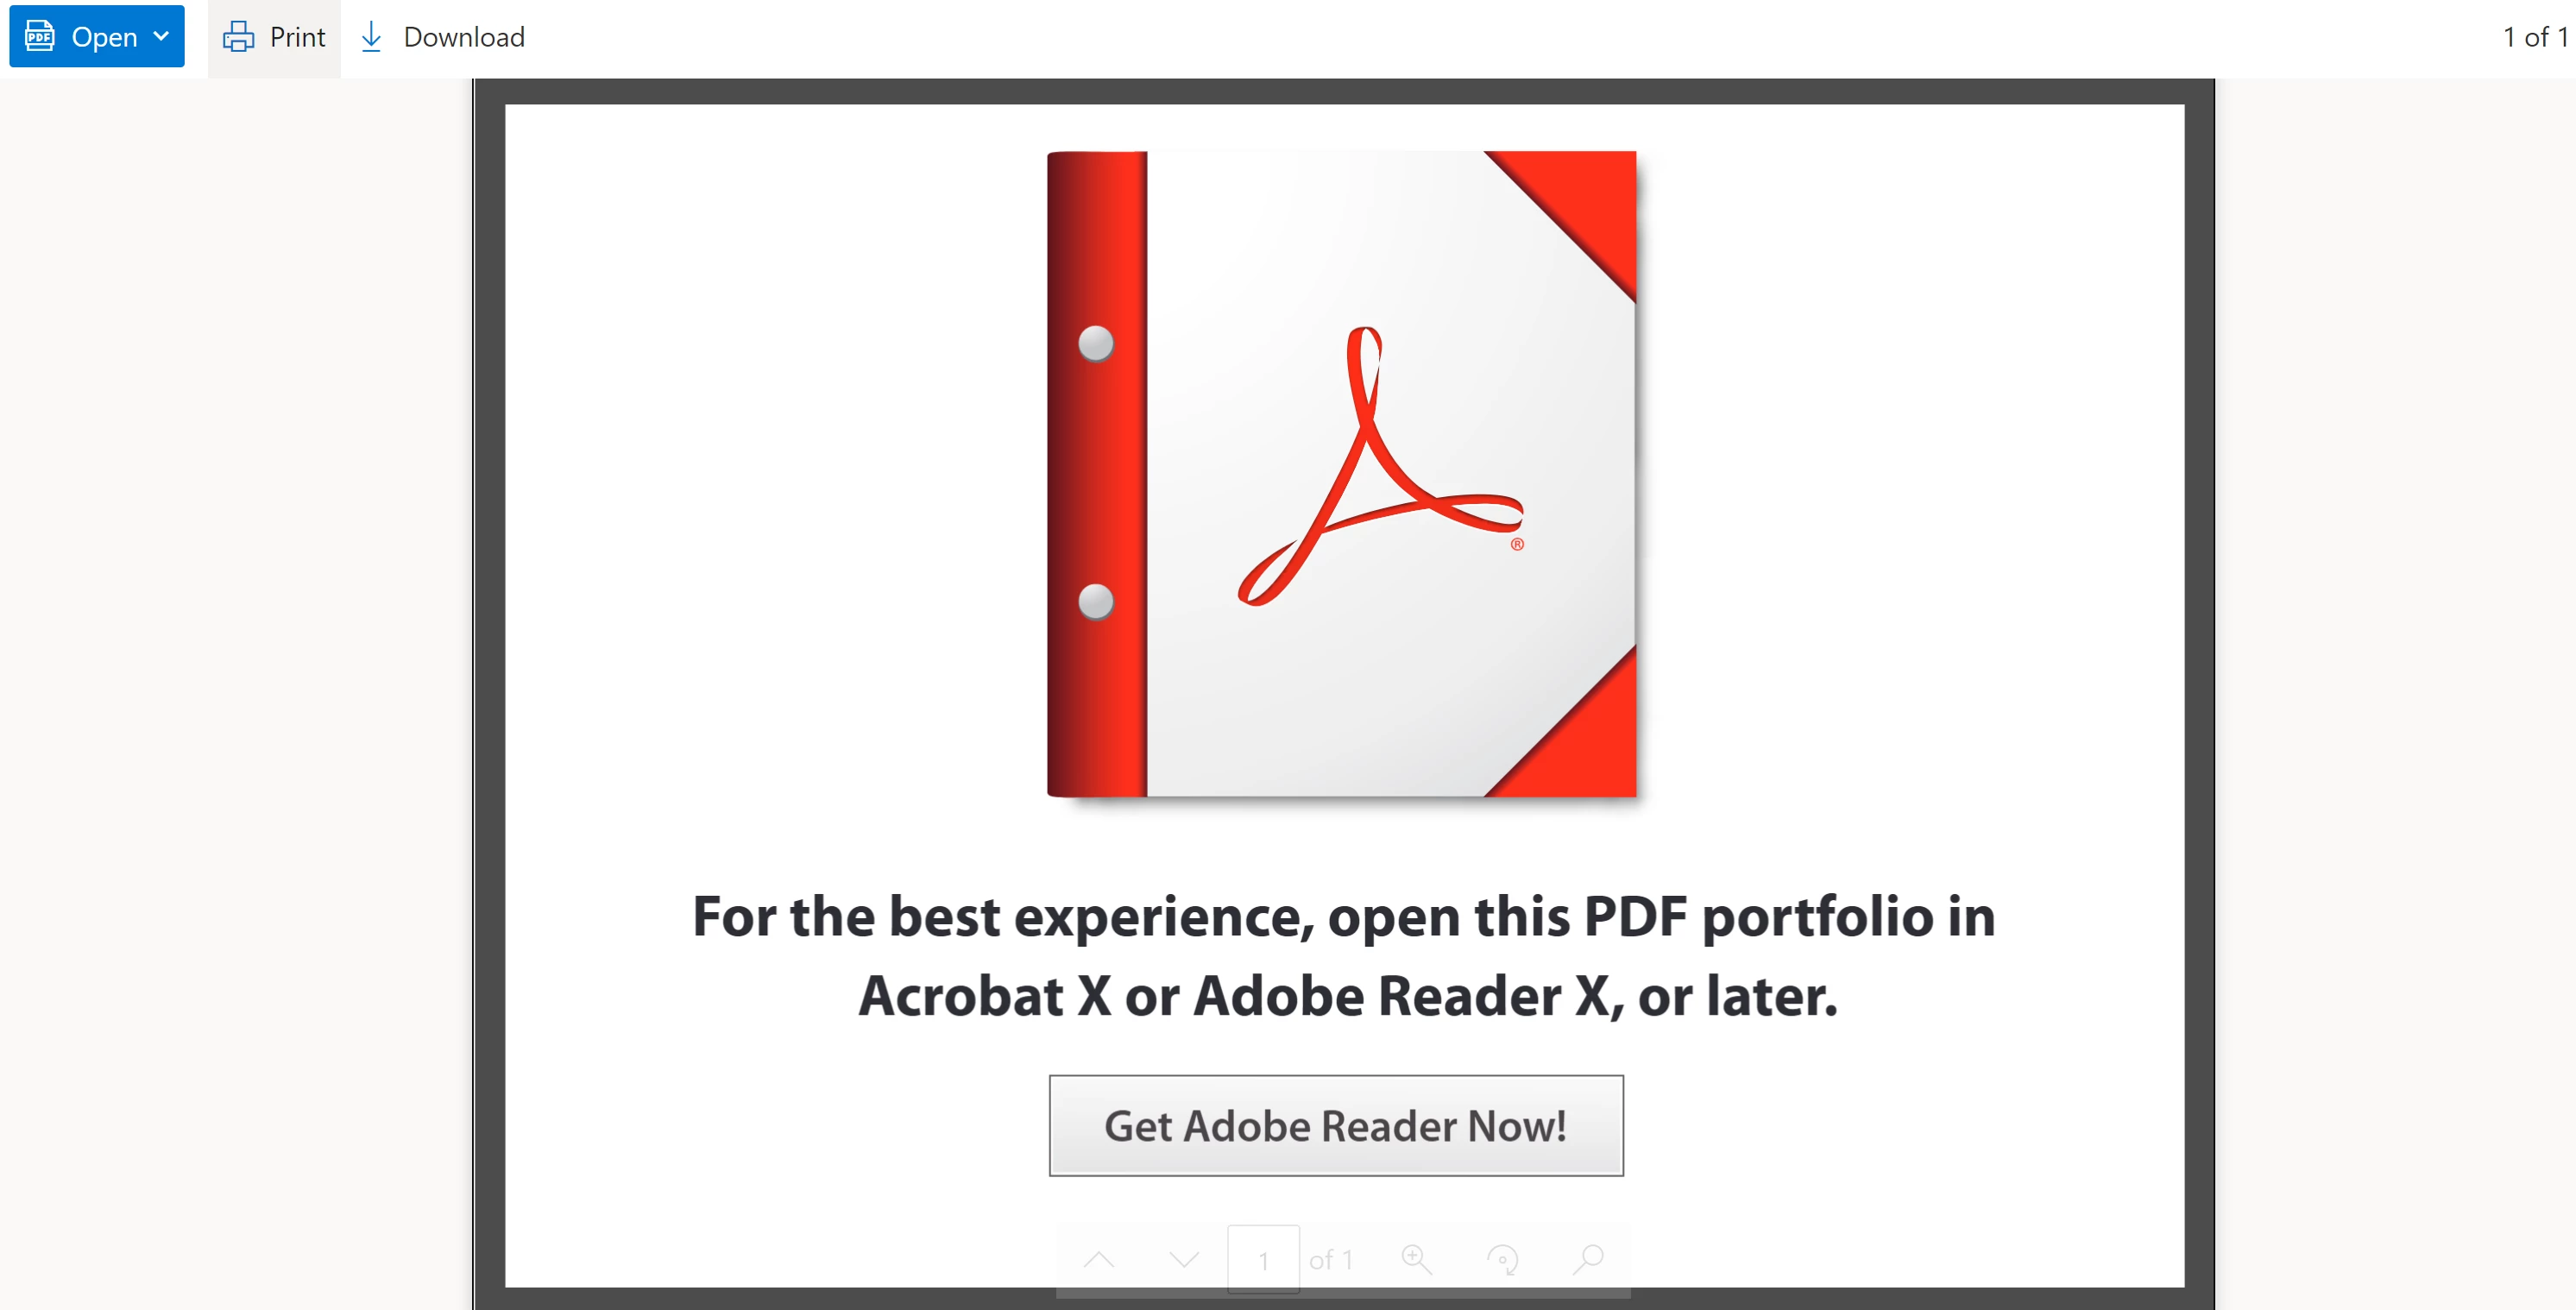Click the red binder spine of portfolio image
This screenshot has height=1310, width=2576.
click(x=1097, y=474)
